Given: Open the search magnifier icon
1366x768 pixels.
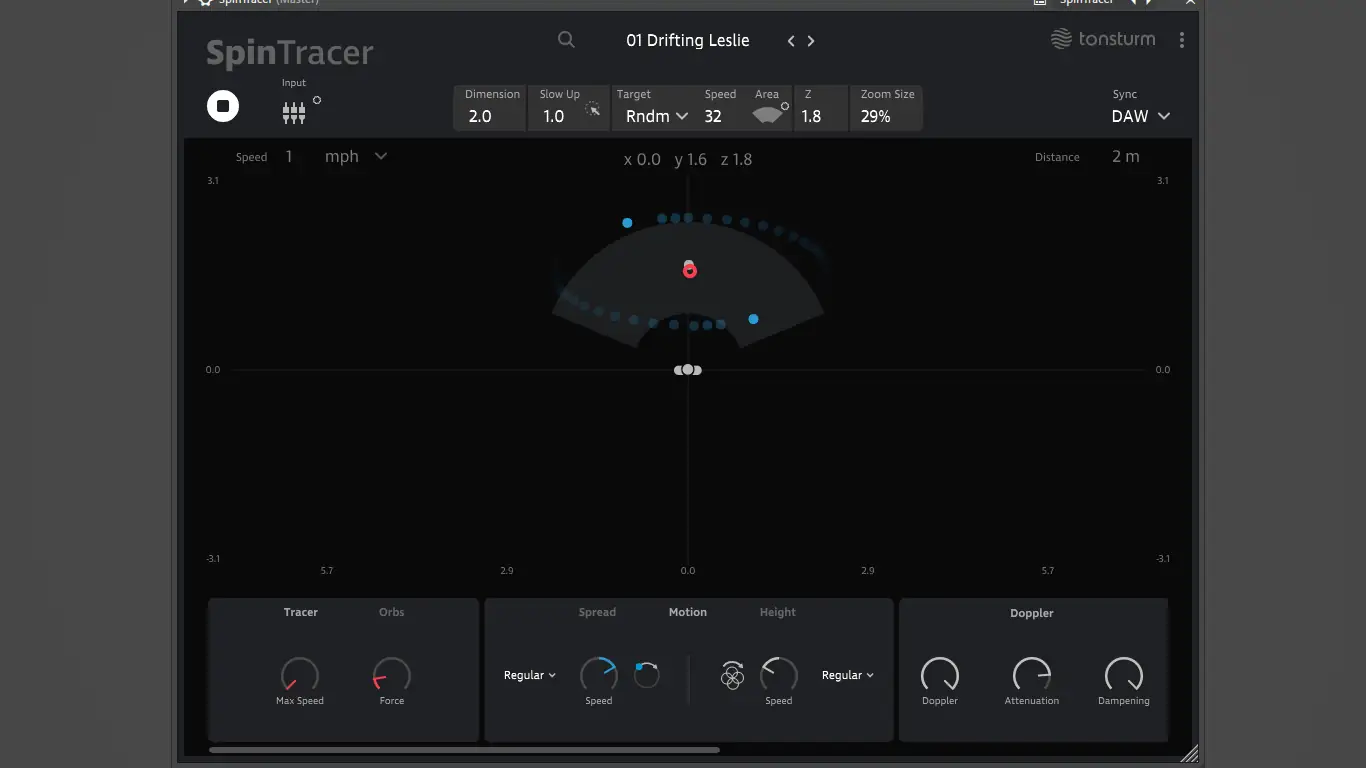Looking at the screenshot, I should (x=566, y=40).
